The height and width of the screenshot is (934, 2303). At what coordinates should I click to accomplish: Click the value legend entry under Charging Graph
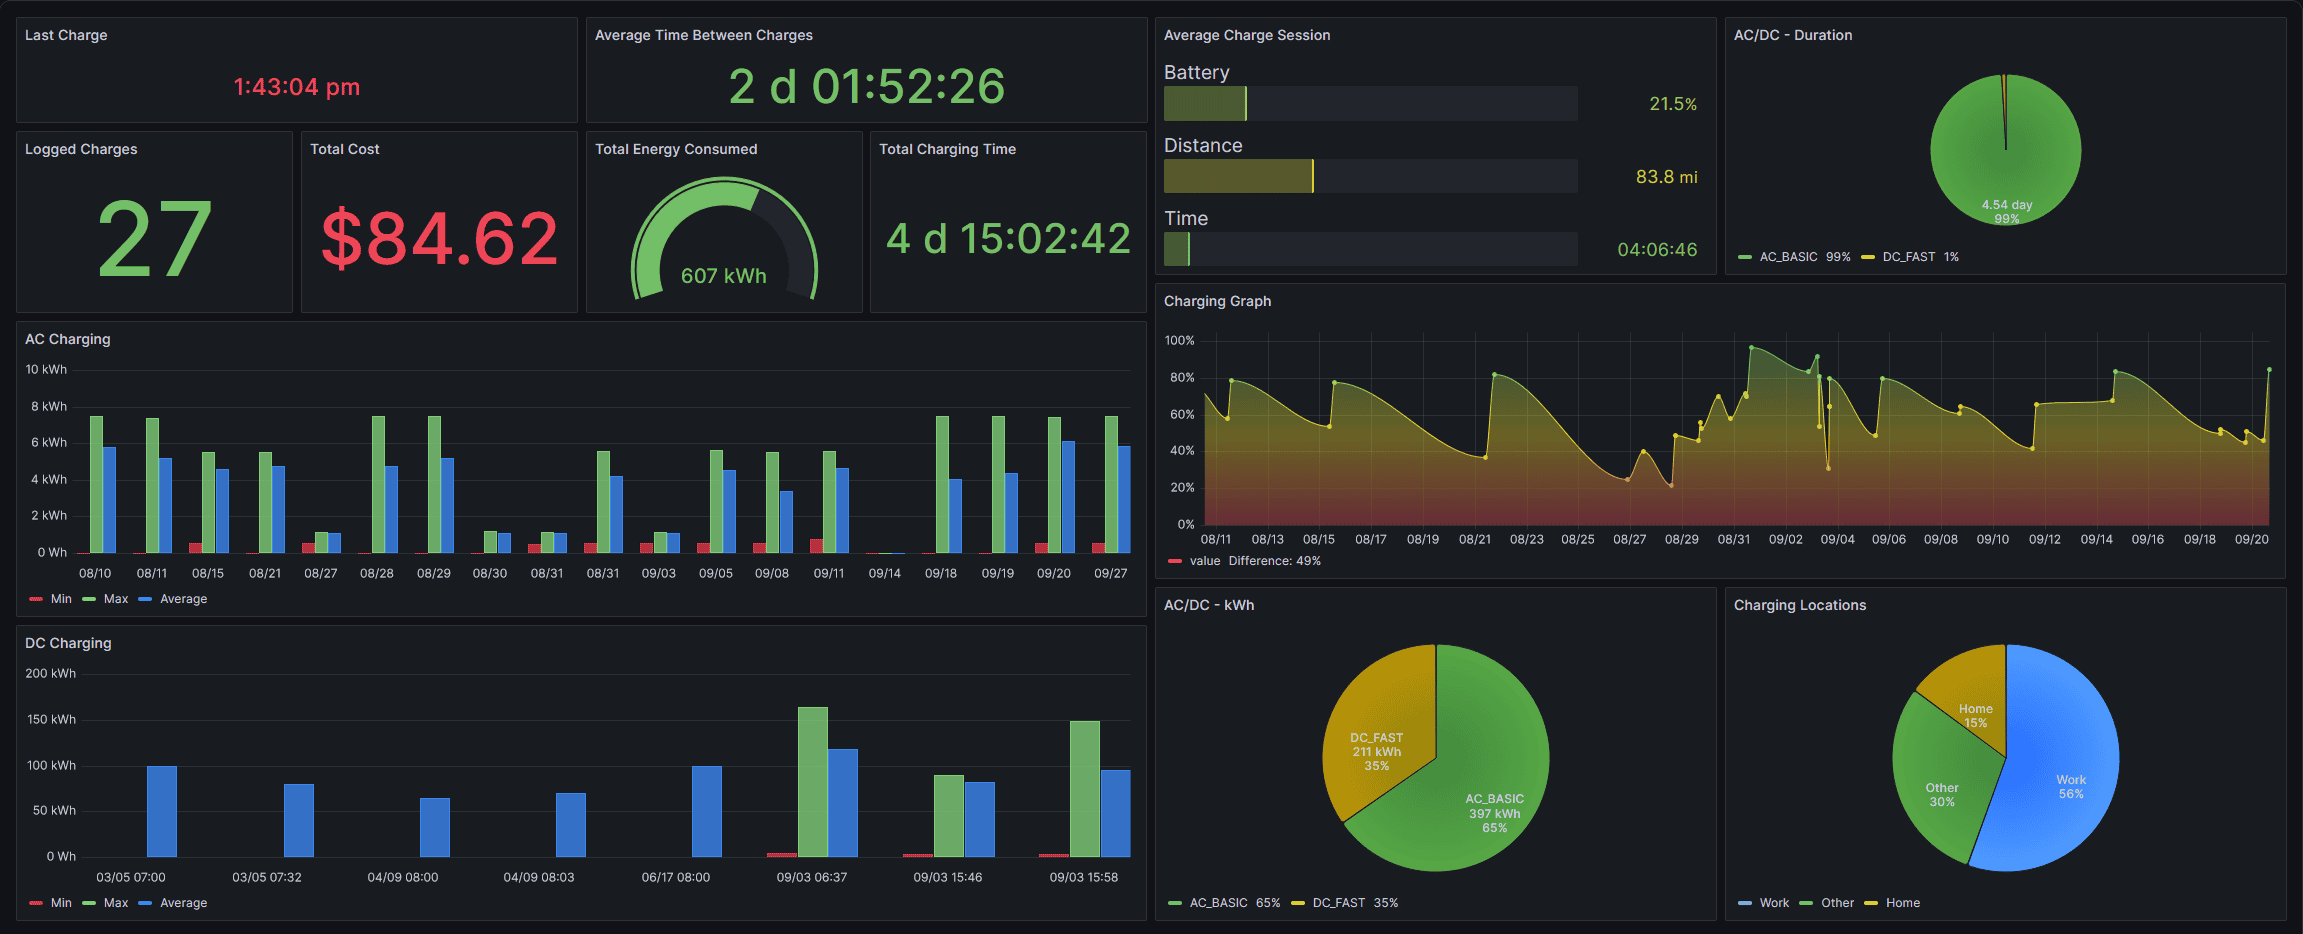click(1204, 561)
